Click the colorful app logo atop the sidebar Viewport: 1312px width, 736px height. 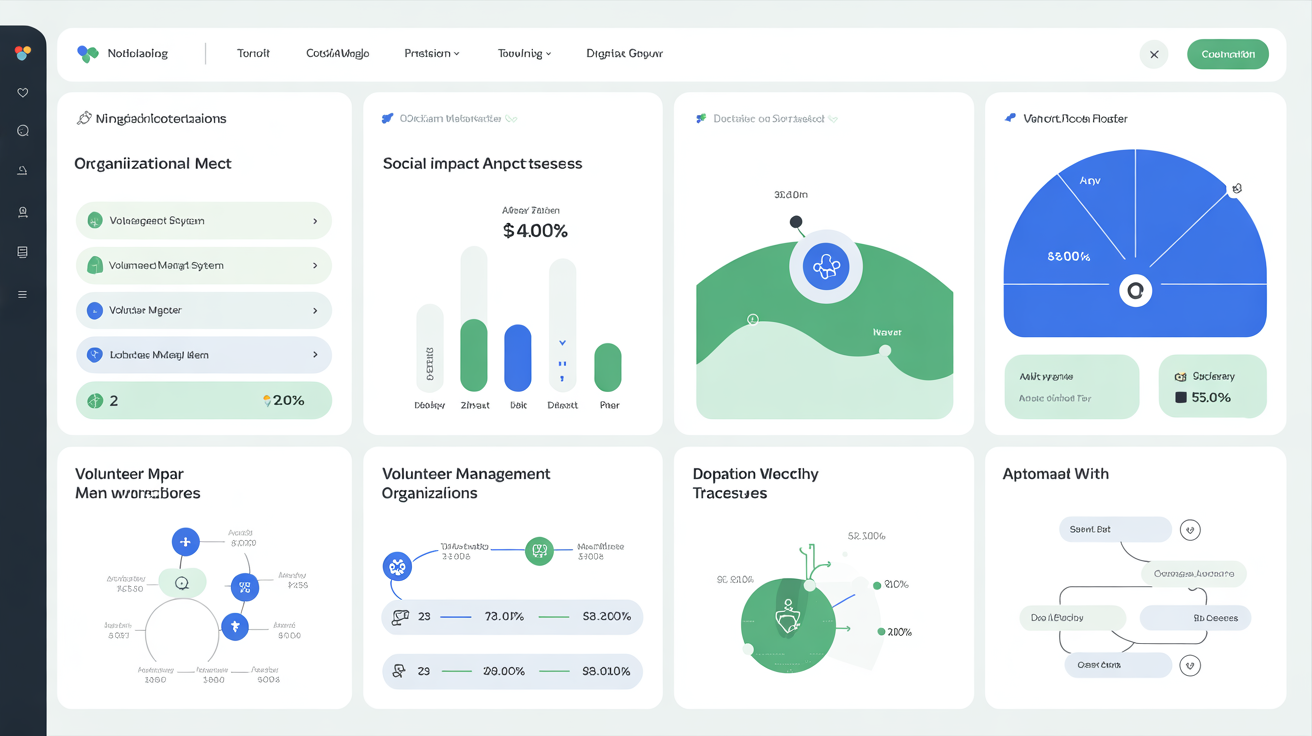(22, 53)
